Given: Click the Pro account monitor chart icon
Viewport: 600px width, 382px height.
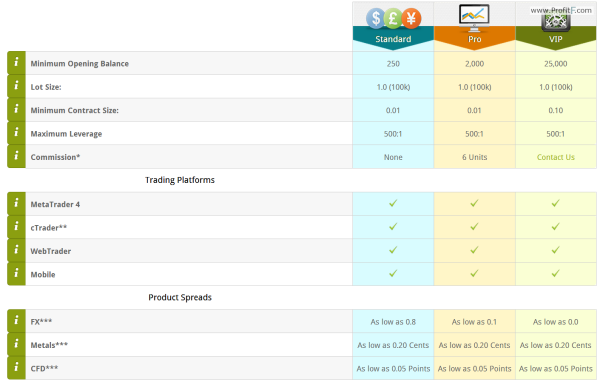Looking at the screenshot, I should coord(474,18).
